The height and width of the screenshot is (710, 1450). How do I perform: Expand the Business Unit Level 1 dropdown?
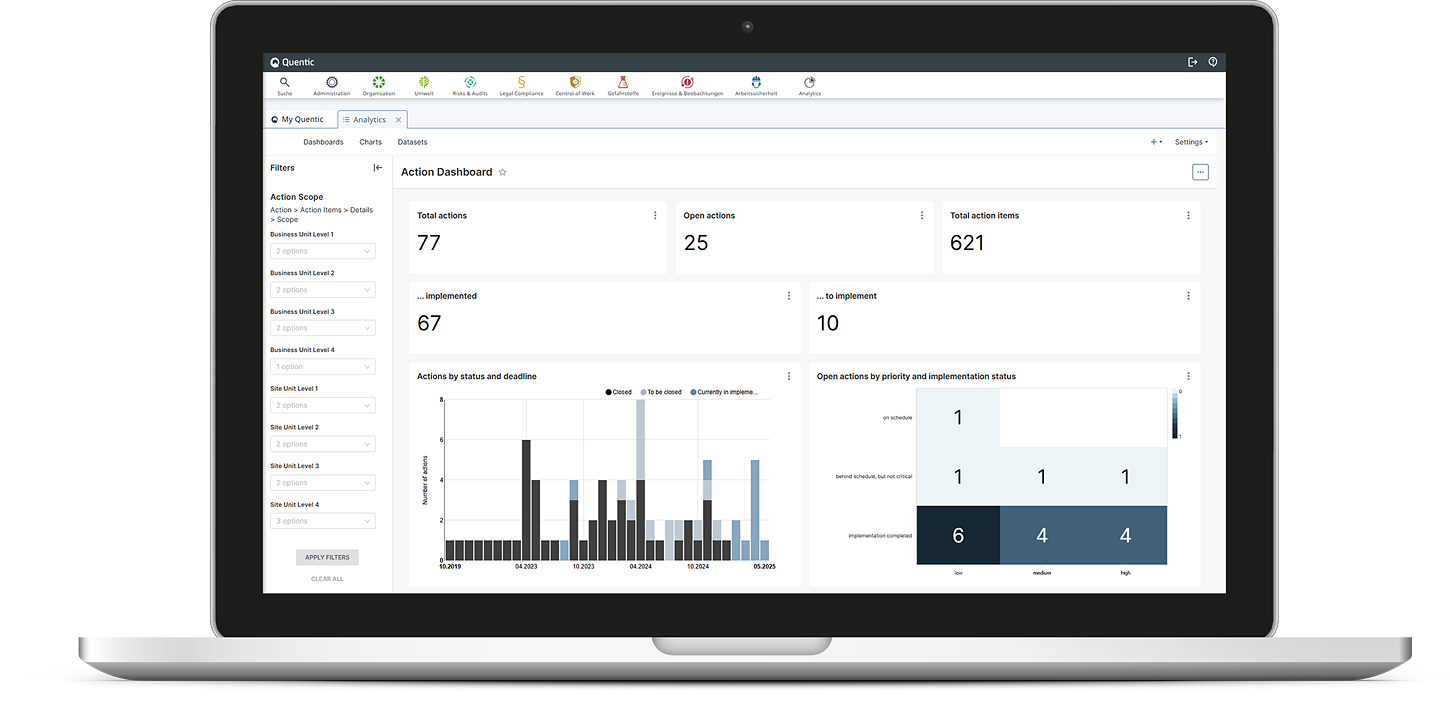click(x=323, y=251)
